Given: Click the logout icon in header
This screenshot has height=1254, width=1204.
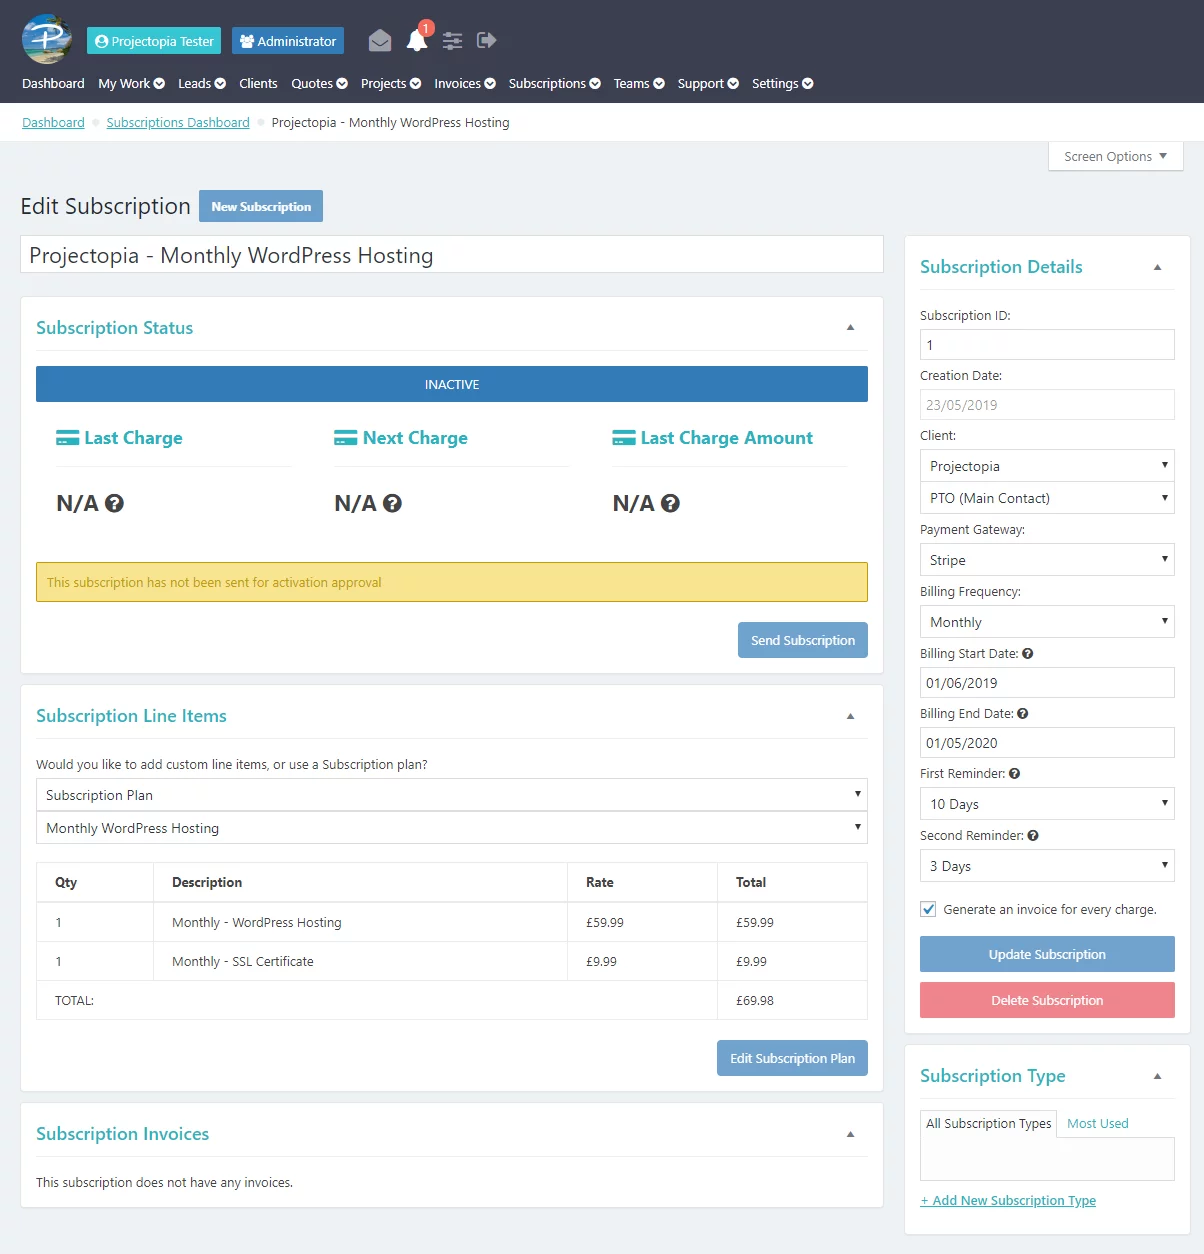Looking at the screenshot, I should 487,40.
